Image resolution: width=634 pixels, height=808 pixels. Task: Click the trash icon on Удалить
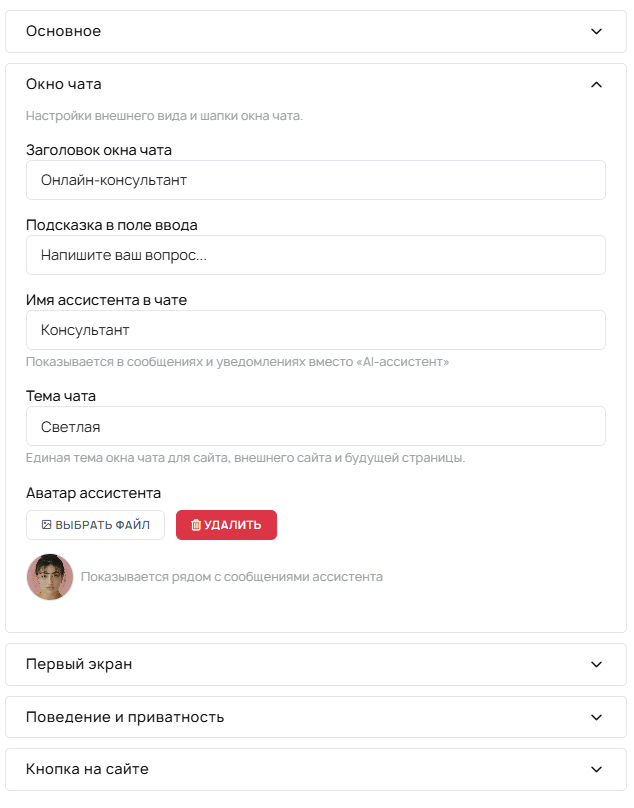[x=196, y=525]
